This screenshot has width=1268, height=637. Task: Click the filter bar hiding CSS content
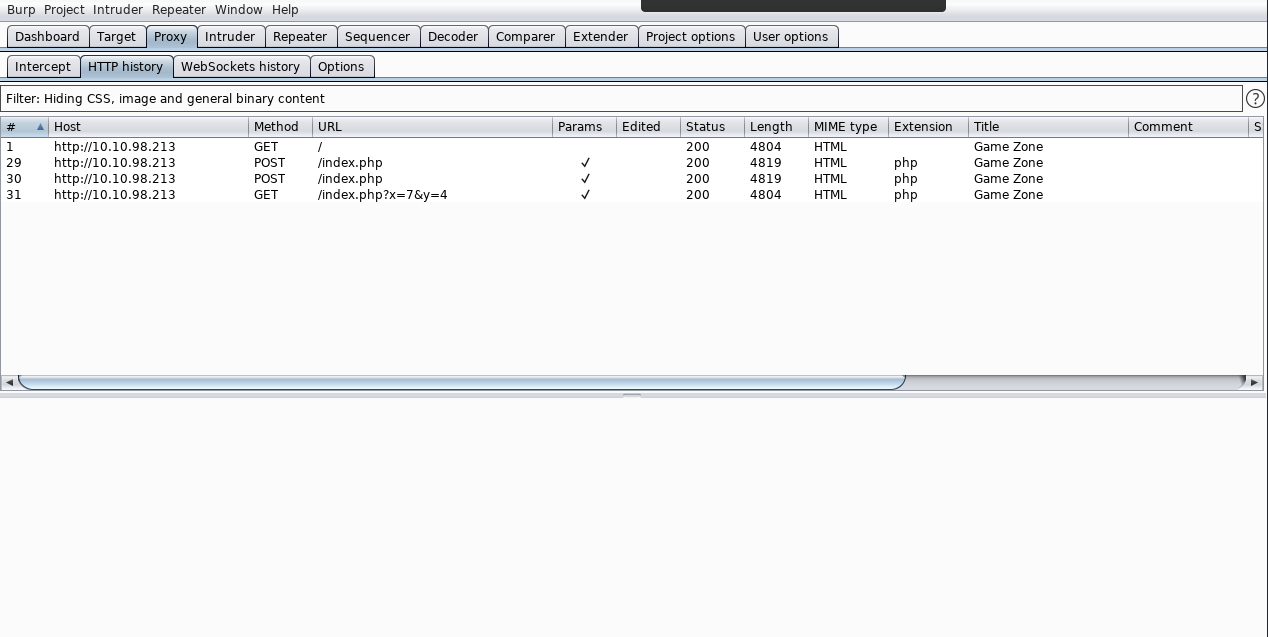(x=621, y=99)
